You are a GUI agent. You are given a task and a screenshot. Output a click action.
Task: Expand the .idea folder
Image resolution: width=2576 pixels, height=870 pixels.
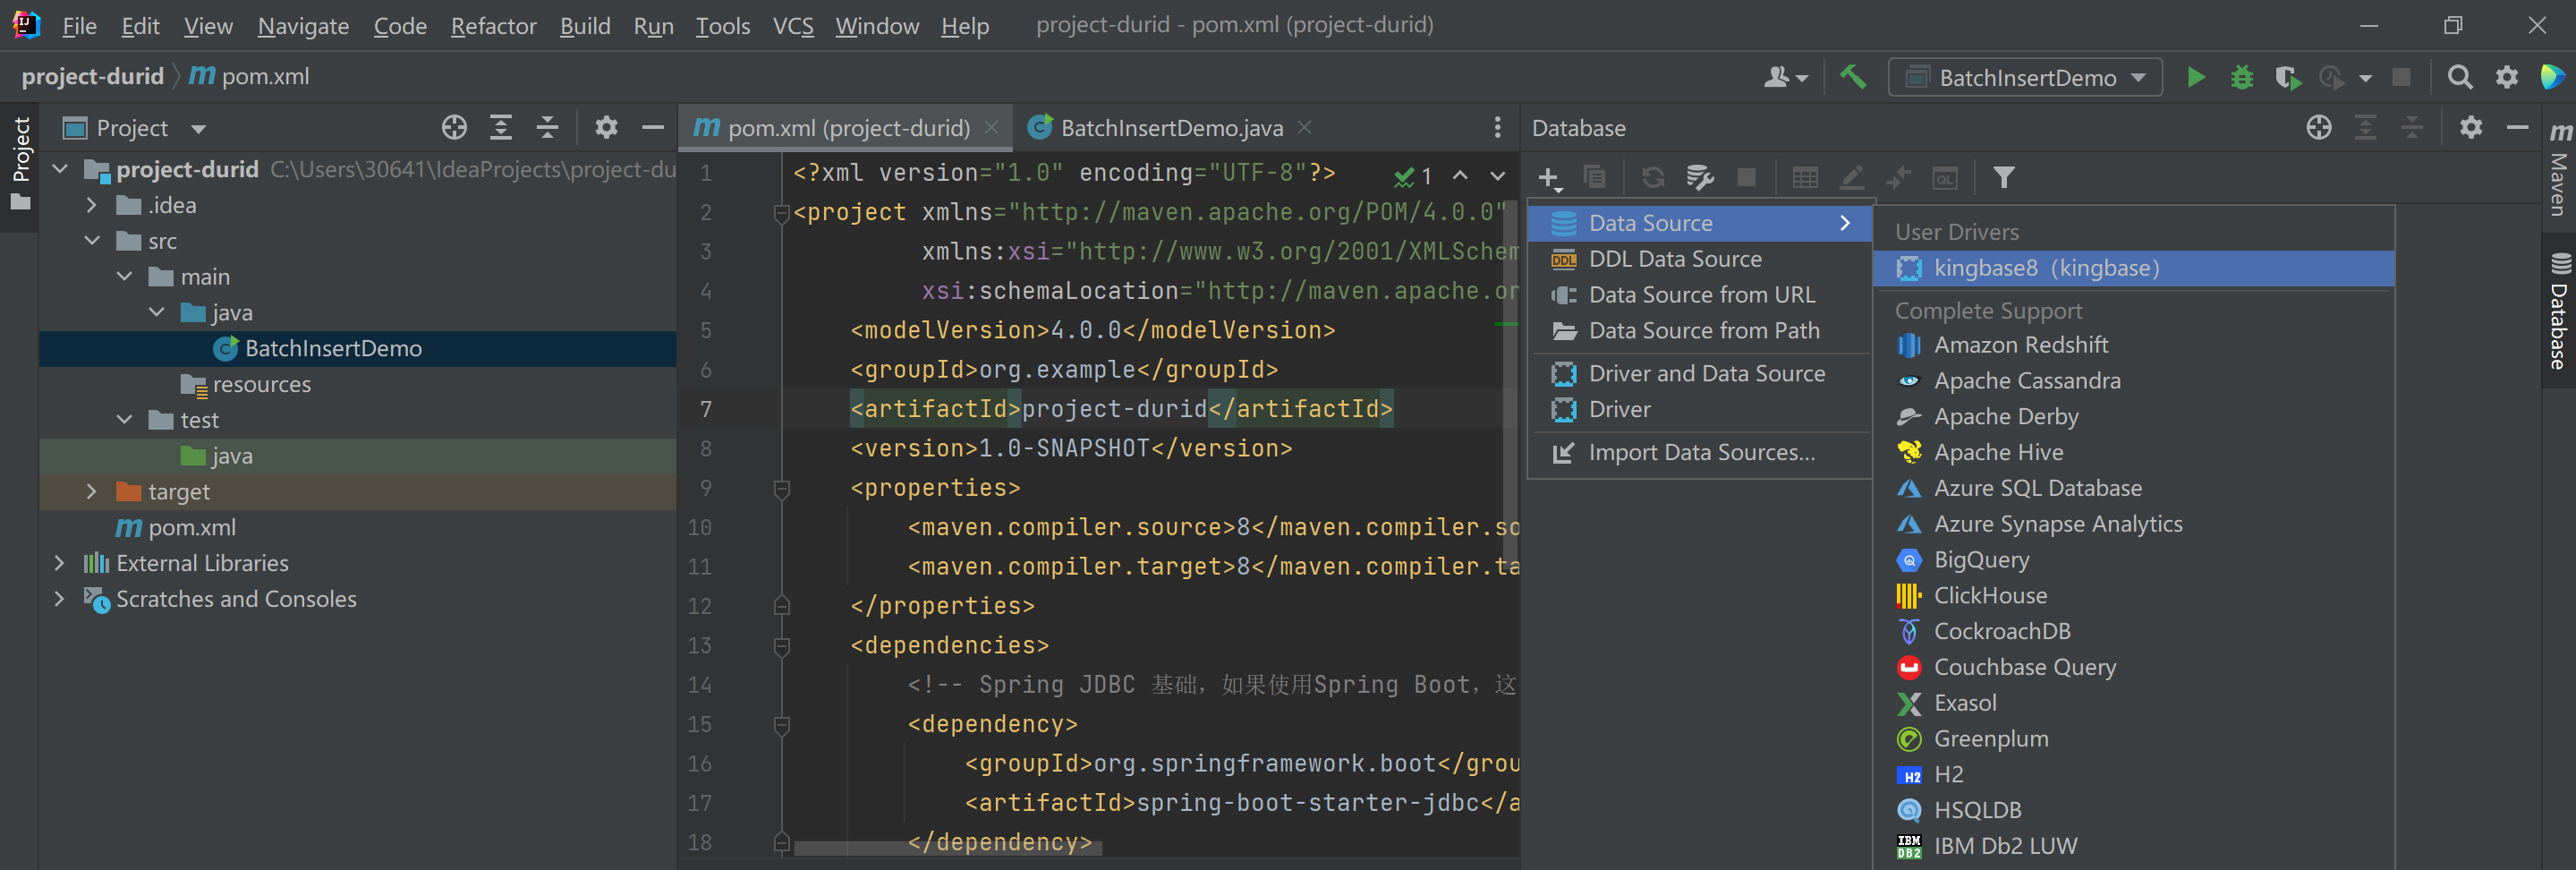click(x=92, y=205)
